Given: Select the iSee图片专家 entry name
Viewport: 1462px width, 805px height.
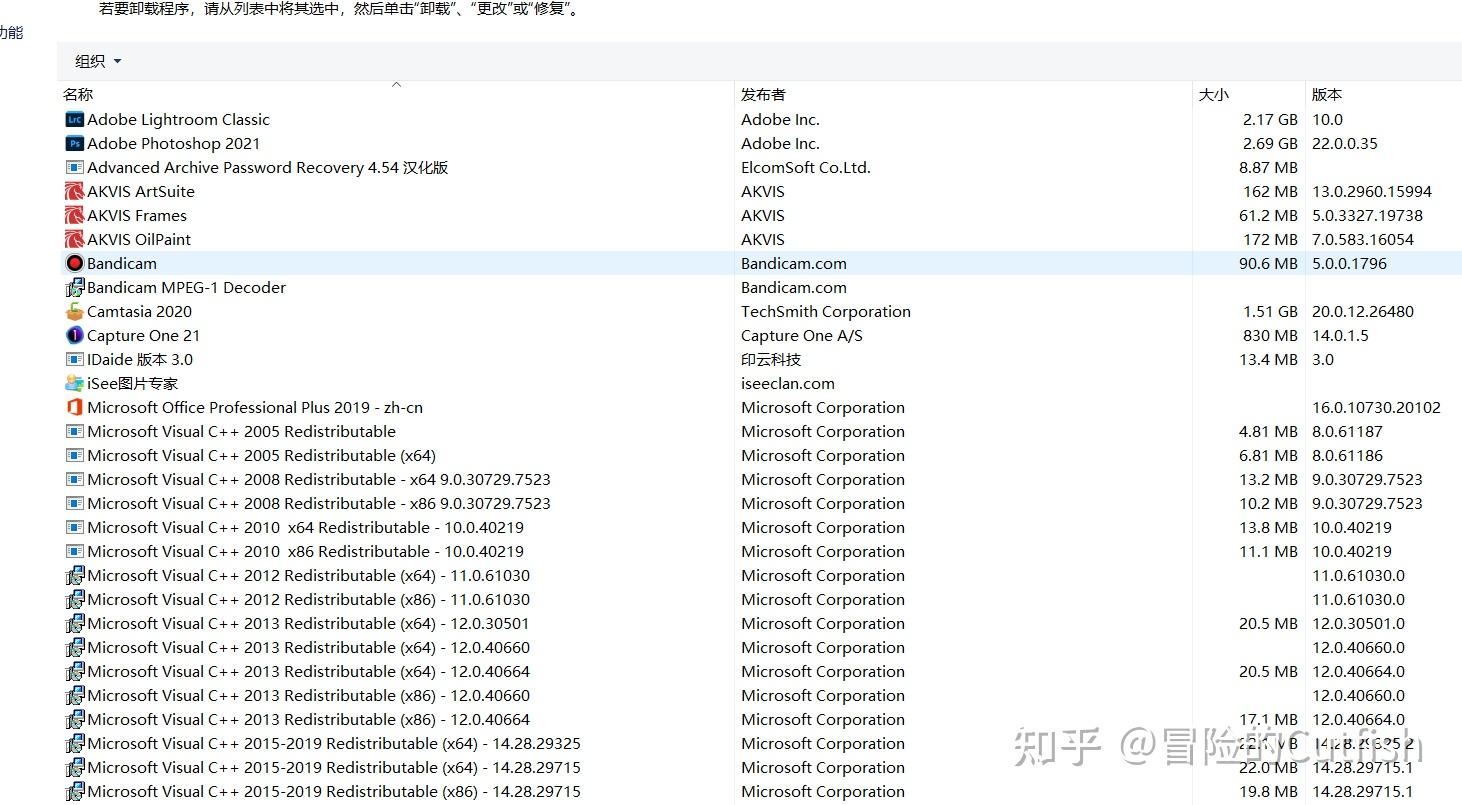Looking at the screenshot, I should [132, 383].
